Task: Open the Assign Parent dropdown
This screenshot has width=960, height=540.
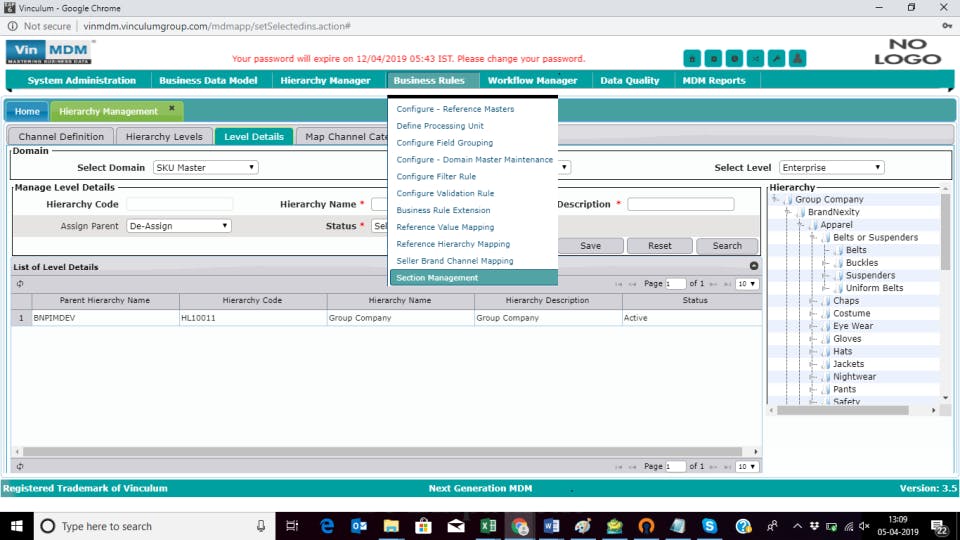Action: pyautogui.click(x=178, y=226)
